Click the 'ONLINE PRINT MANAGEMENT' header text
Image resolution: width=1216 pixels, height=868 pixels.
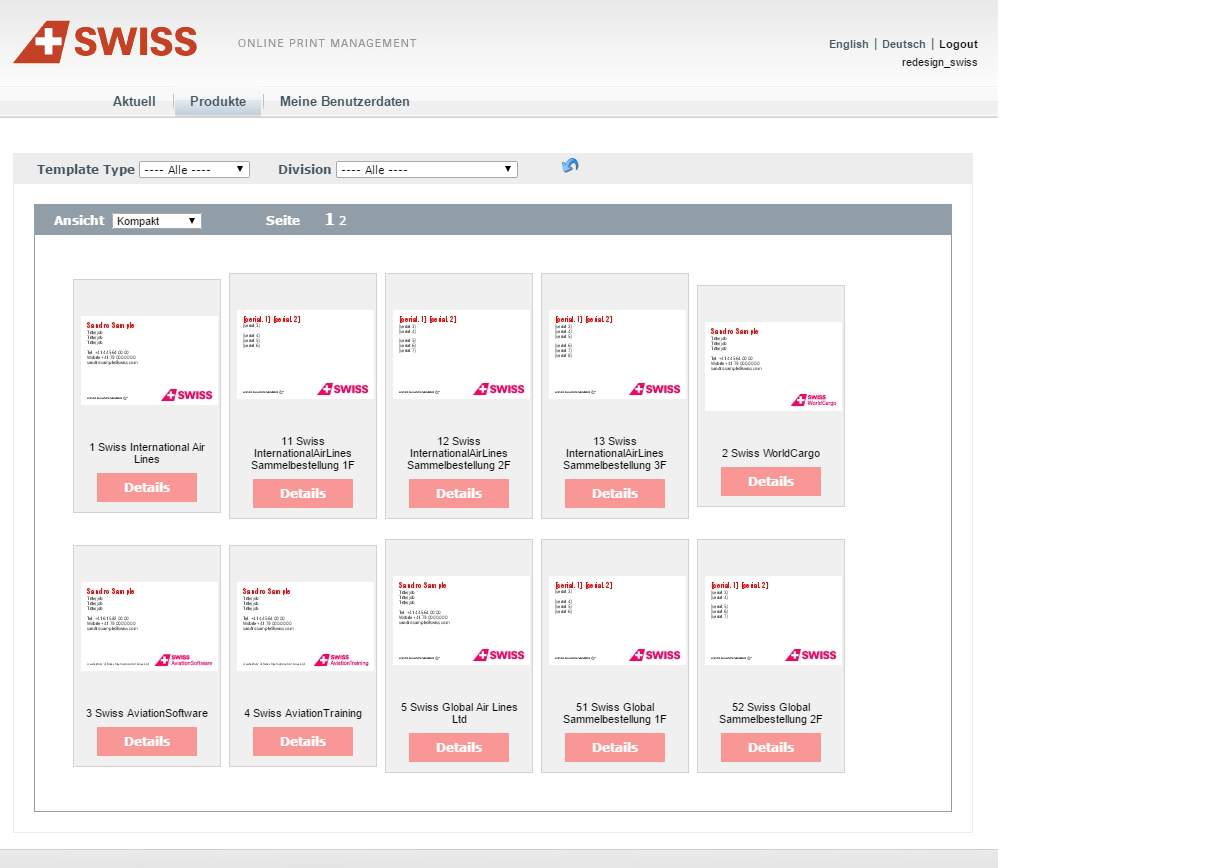(327, 43)
